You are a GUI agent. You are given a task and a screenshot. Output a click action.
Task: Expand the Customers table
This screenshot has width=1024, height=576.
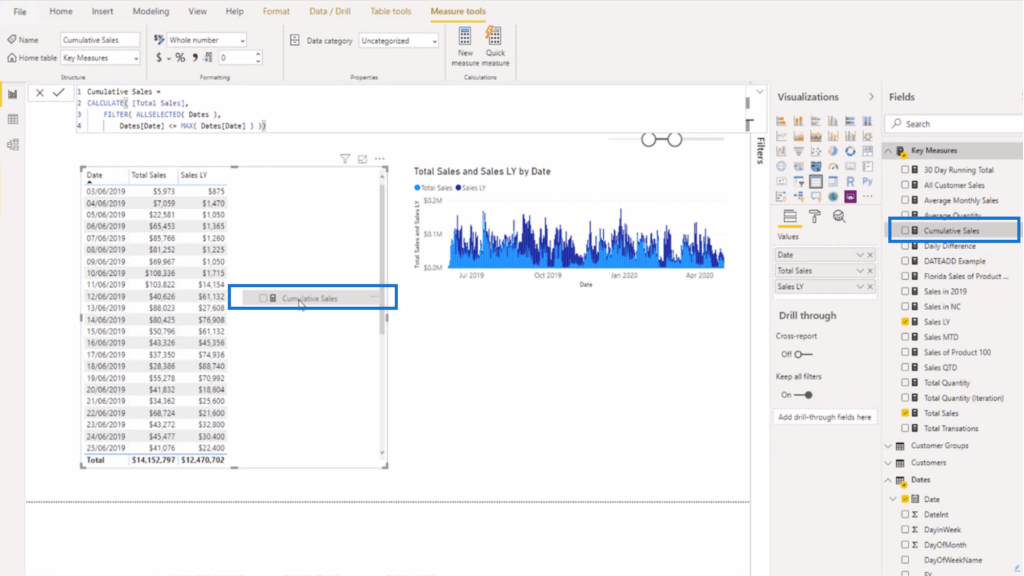[888, 462]
